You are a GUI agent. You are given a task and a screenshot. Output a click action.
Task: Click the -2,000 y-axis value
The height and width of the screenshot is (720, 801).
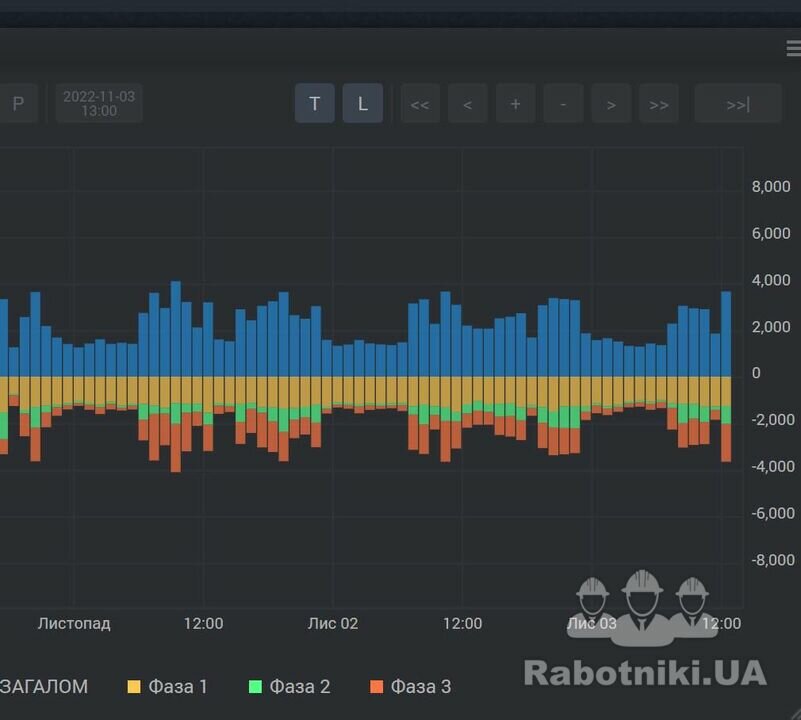[x=773, y=420]
